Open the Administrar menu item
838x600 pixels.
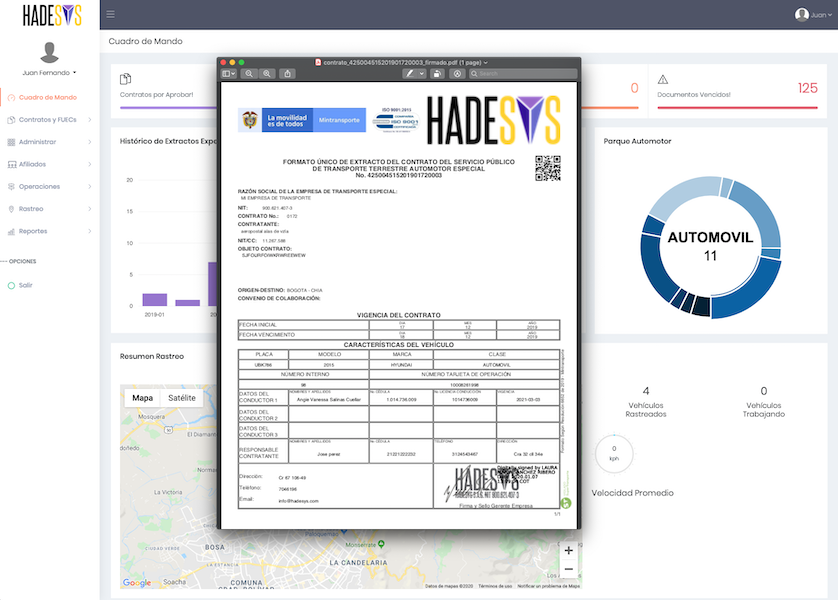click(37, 142)
